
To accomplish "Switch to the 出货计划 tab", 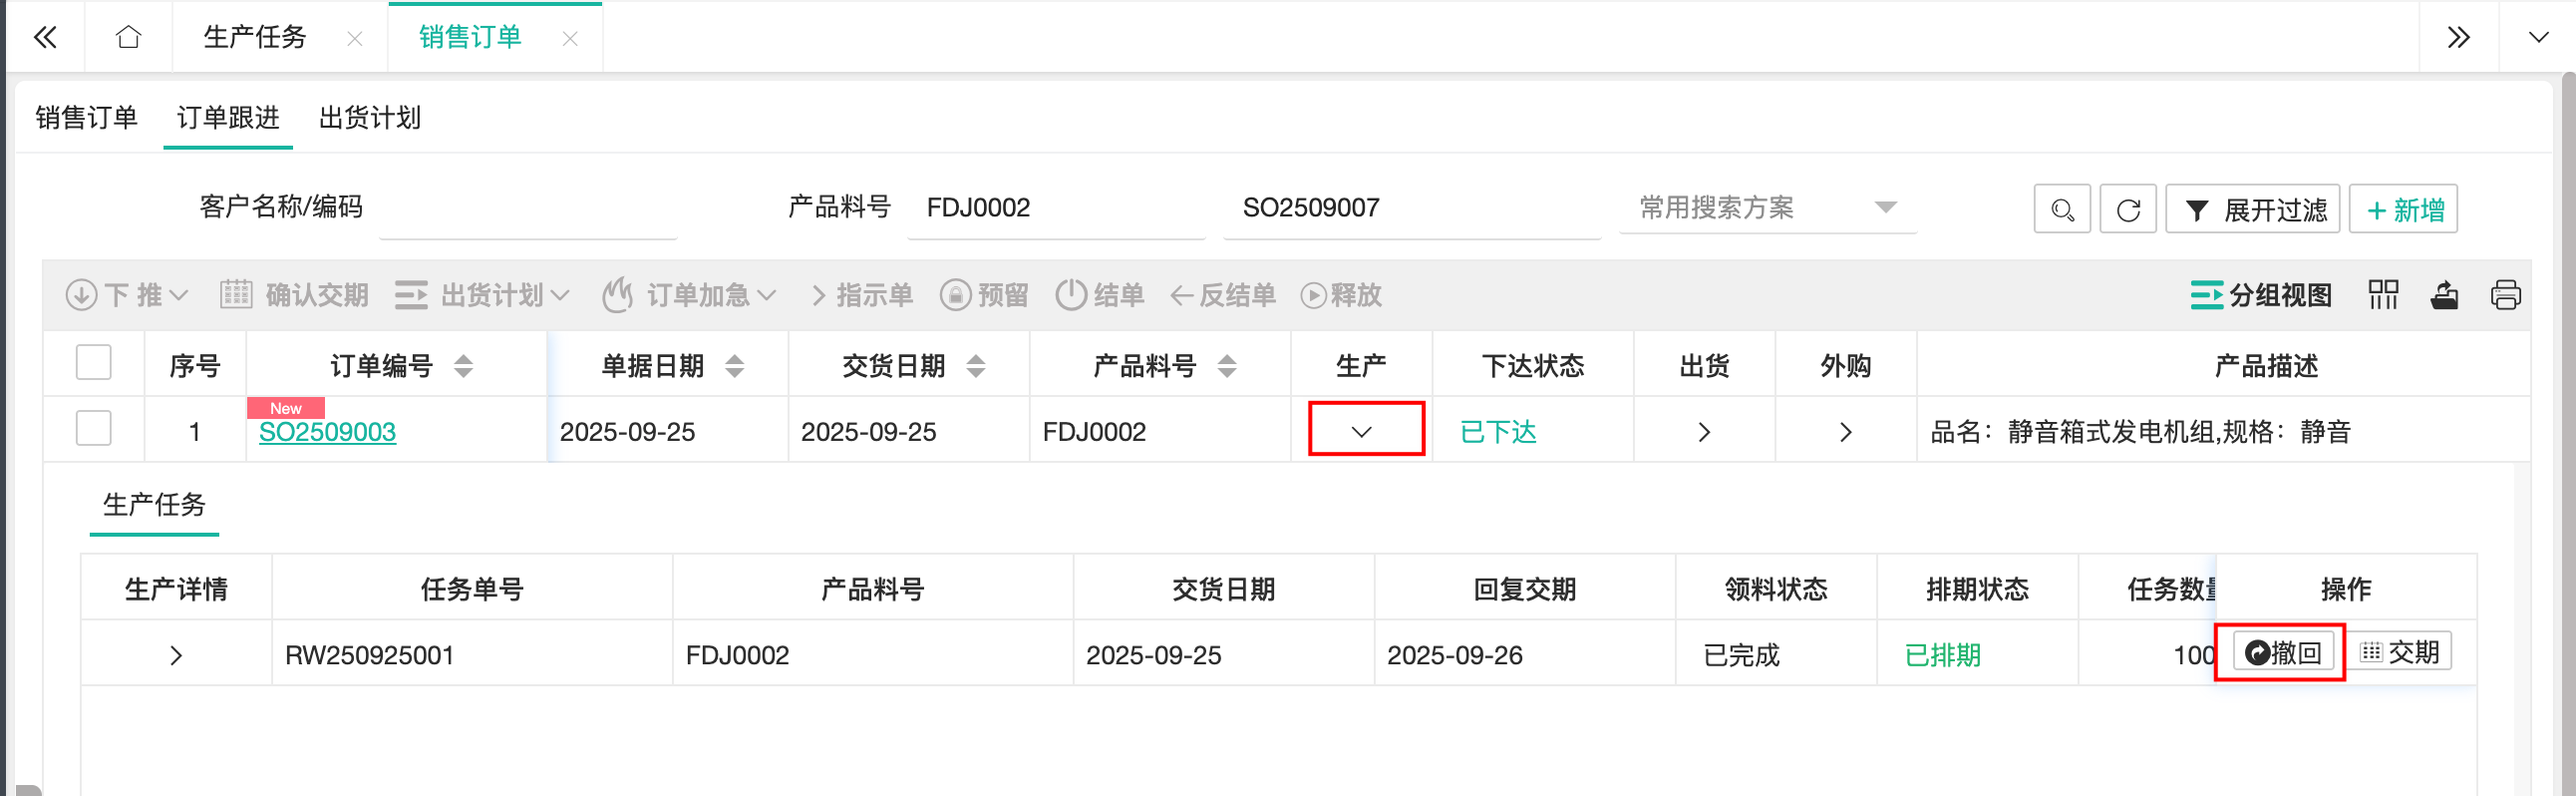I will click(x=369, y=118).
